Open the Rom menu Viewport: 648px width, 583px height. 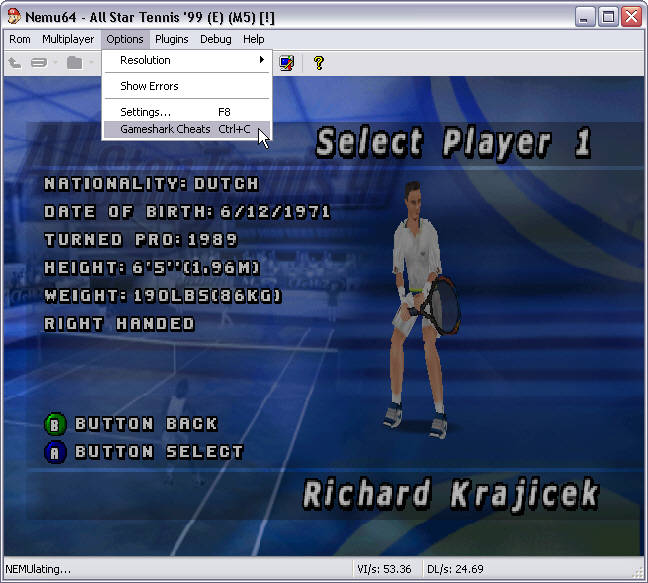pyautogui.click(x=20, y=39)
